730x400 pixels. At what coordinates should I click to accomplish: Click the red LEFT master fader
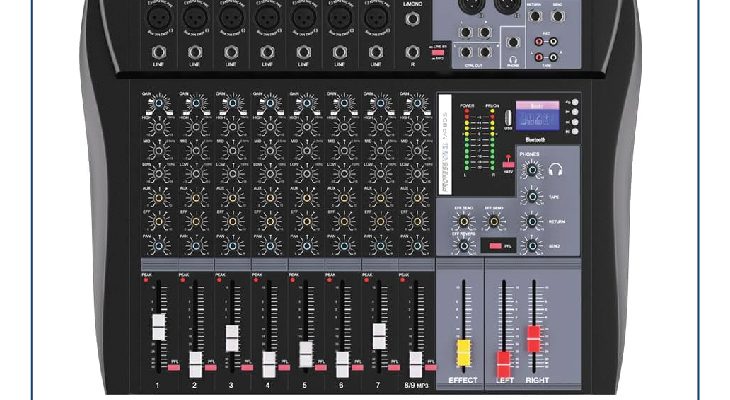tap(504, 360)
